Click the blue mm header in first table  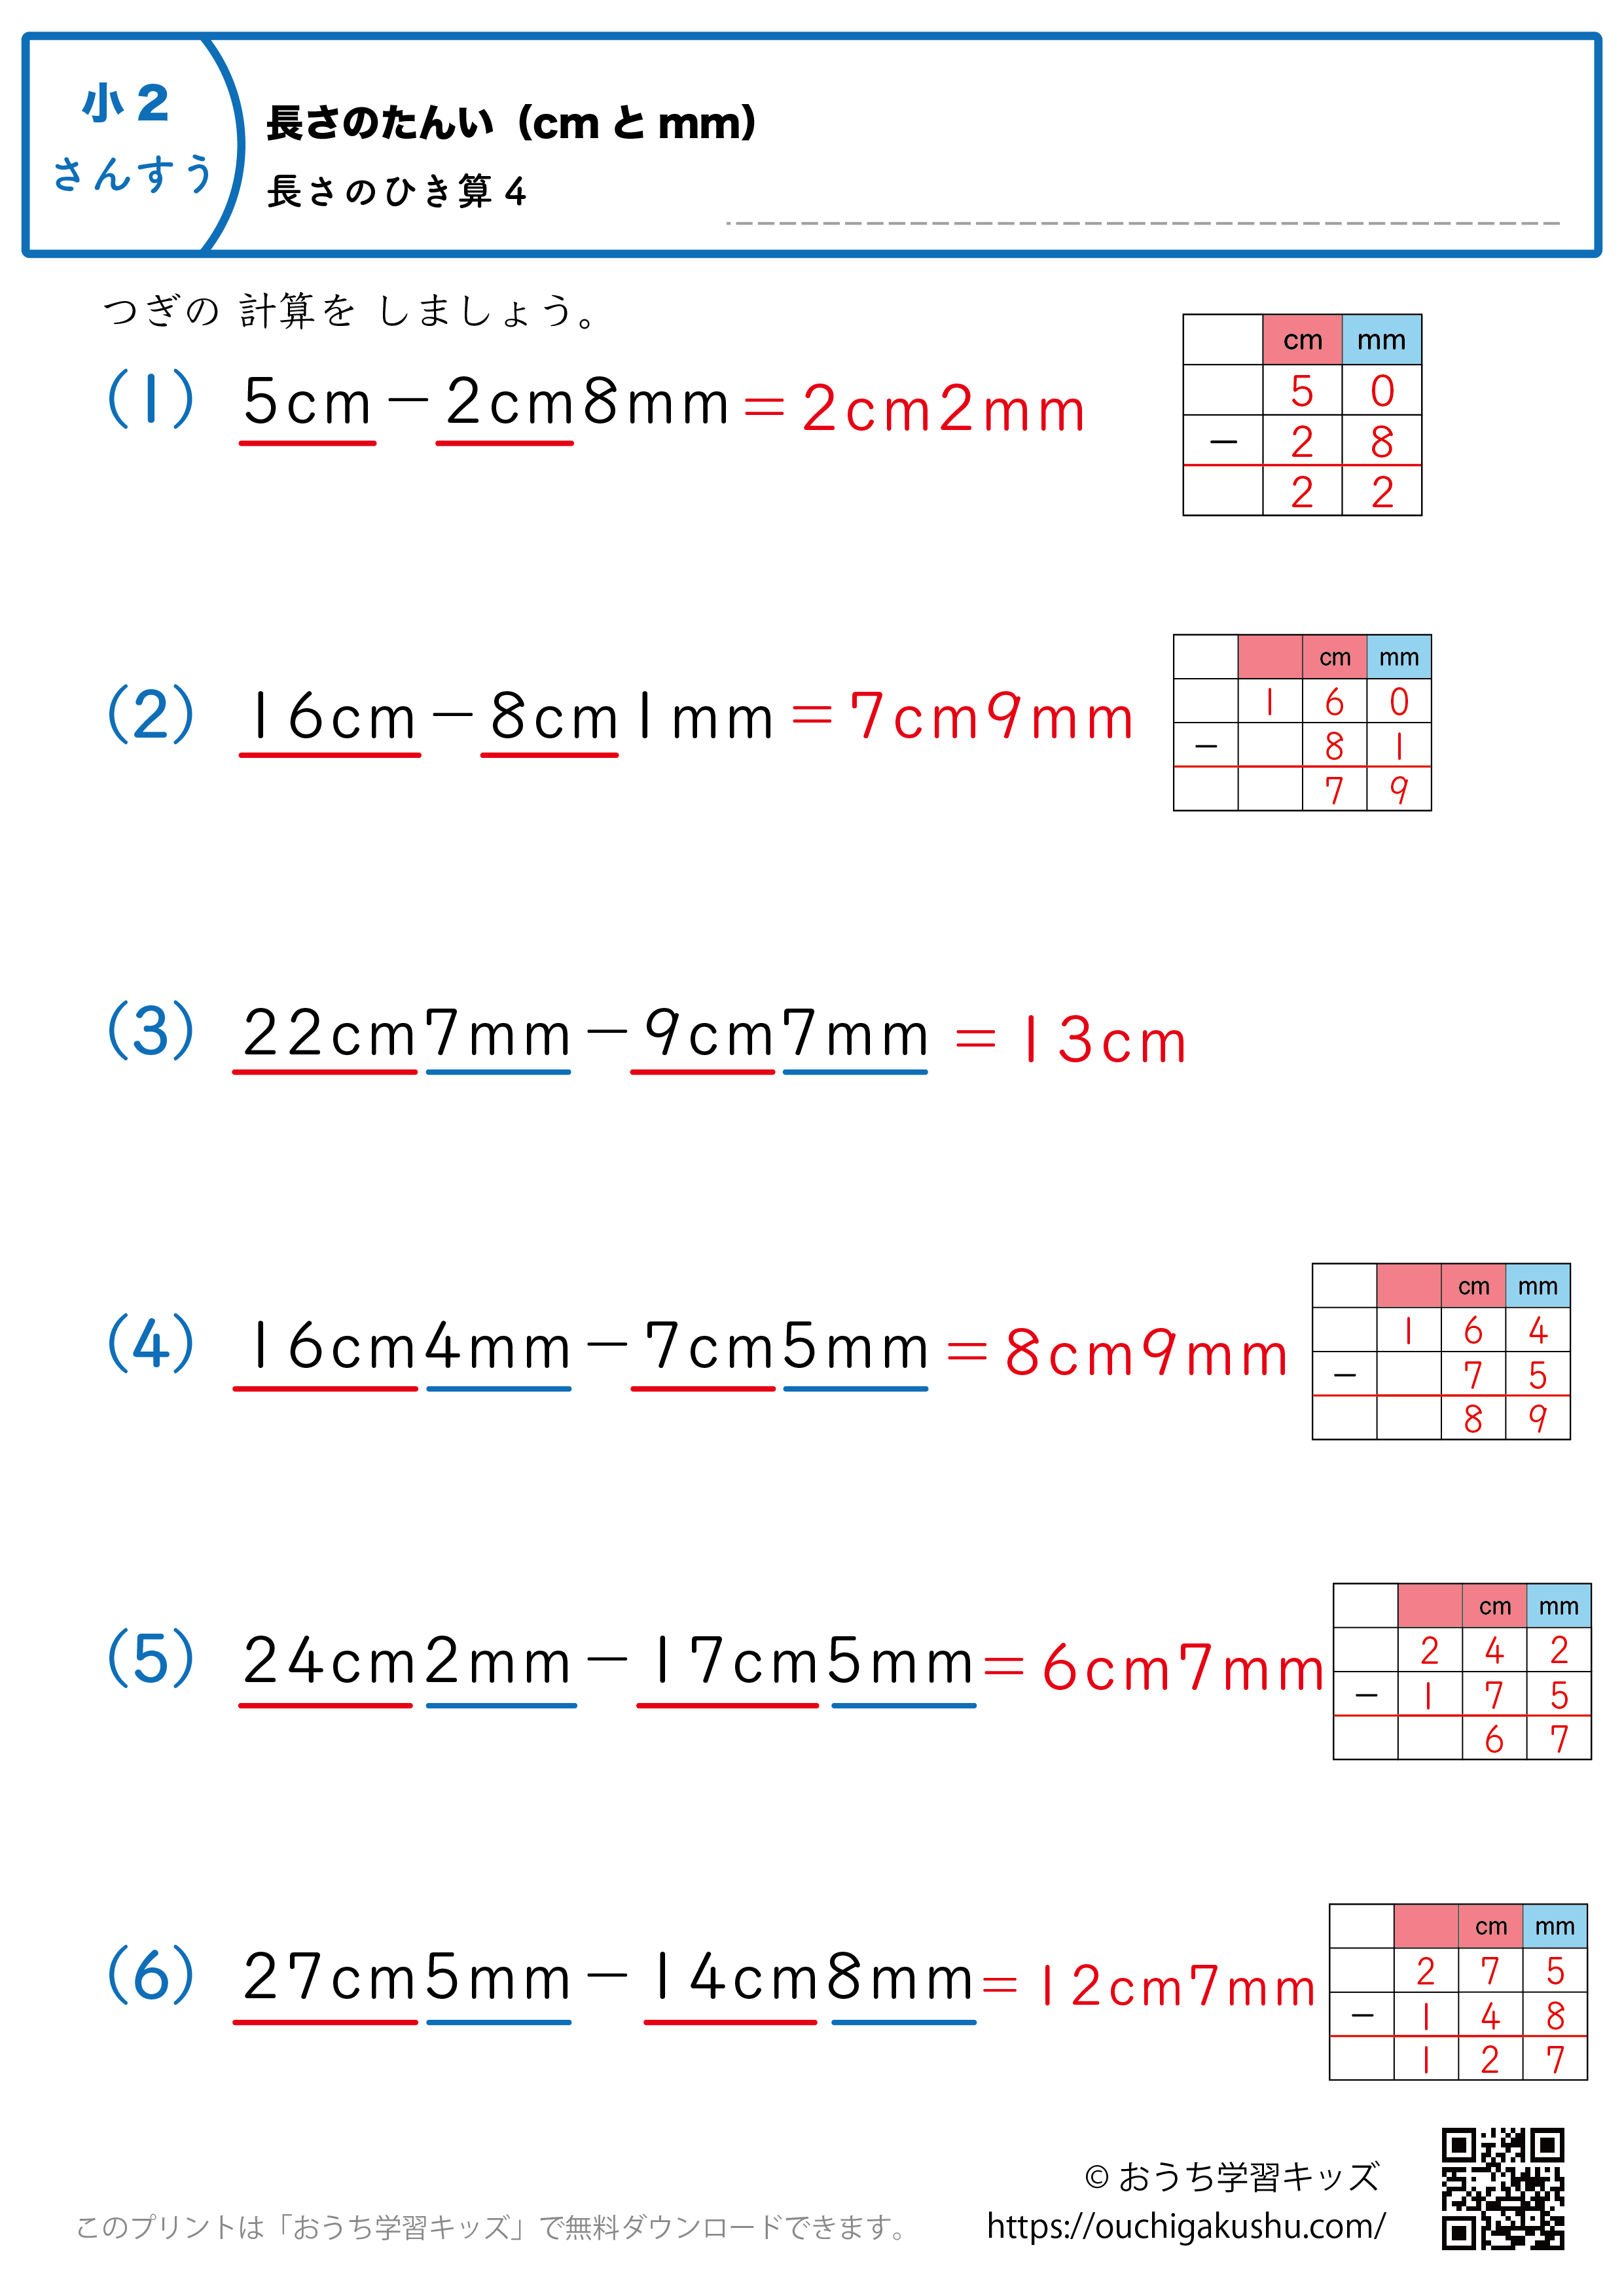coord(1381,340)
